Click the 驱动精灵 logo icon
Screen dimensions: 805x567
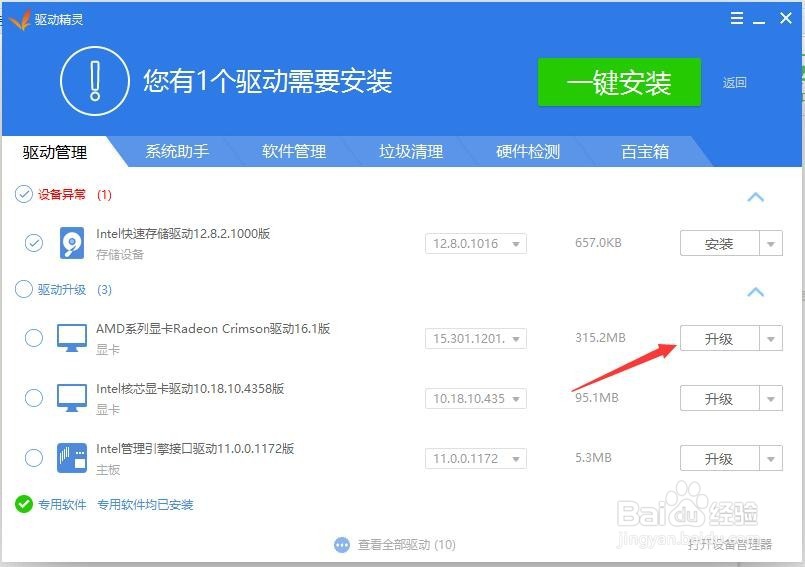[20, 20]
